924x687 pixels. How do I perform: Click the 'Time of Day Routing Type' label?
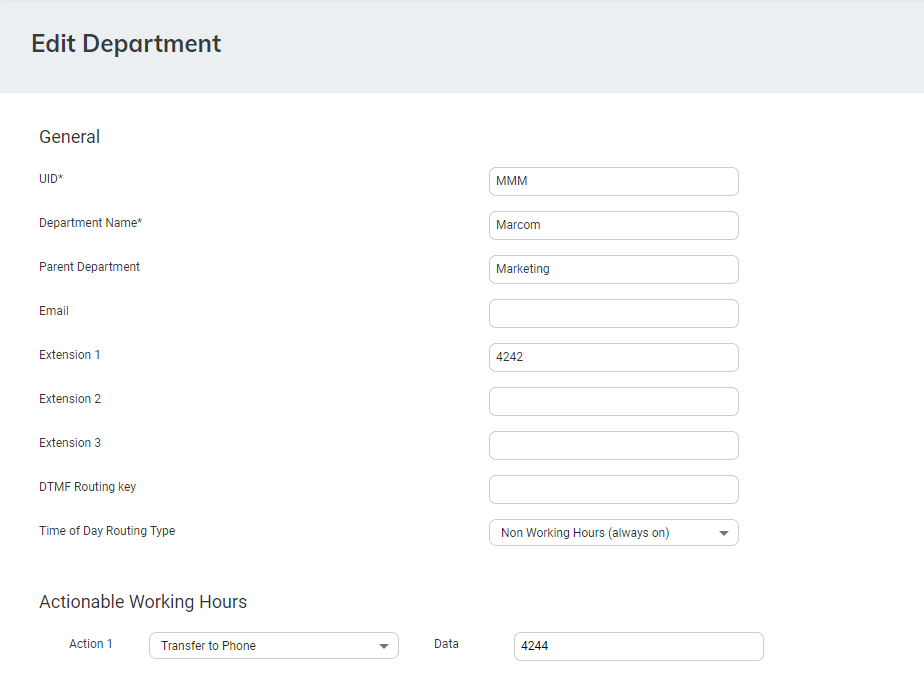[107, 531]
